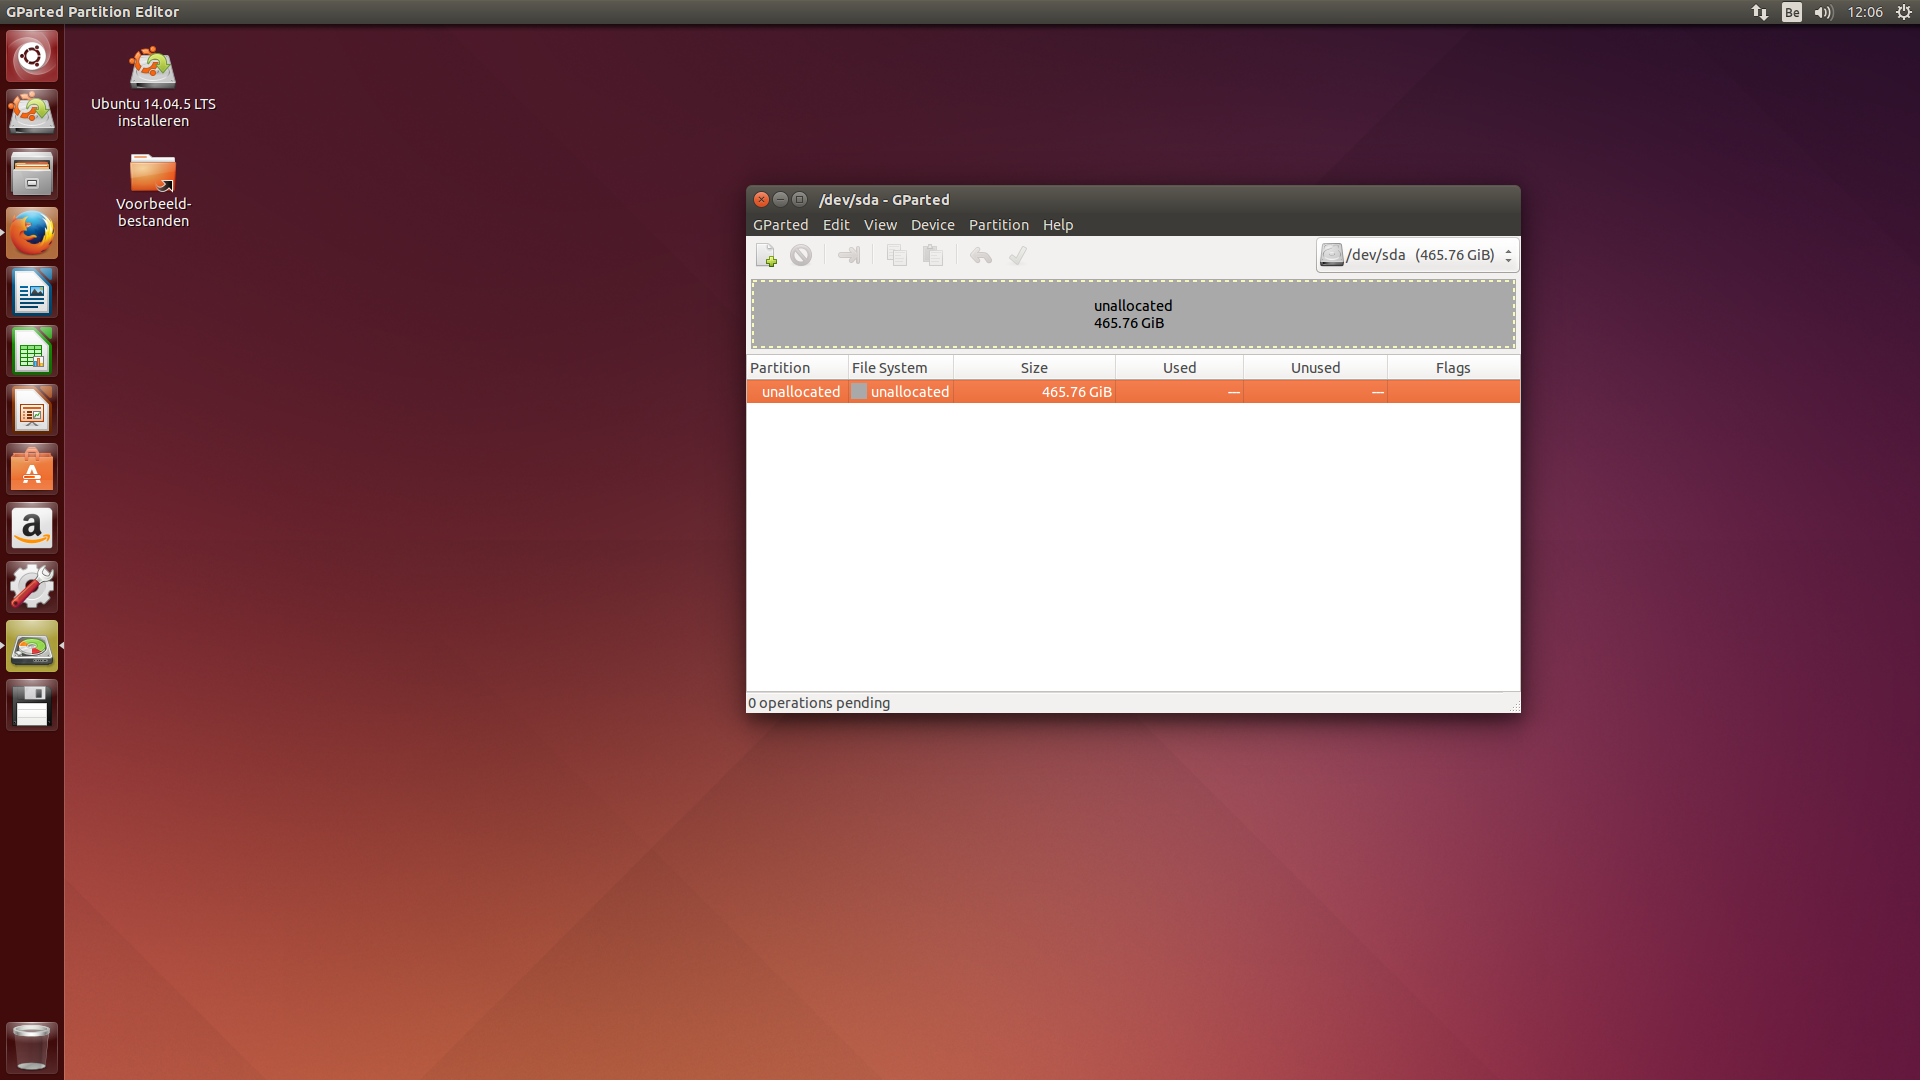Click the Copy partition toolbar icon
1920x1080 pixels.
pyautogui.click(x=897, y=256)
